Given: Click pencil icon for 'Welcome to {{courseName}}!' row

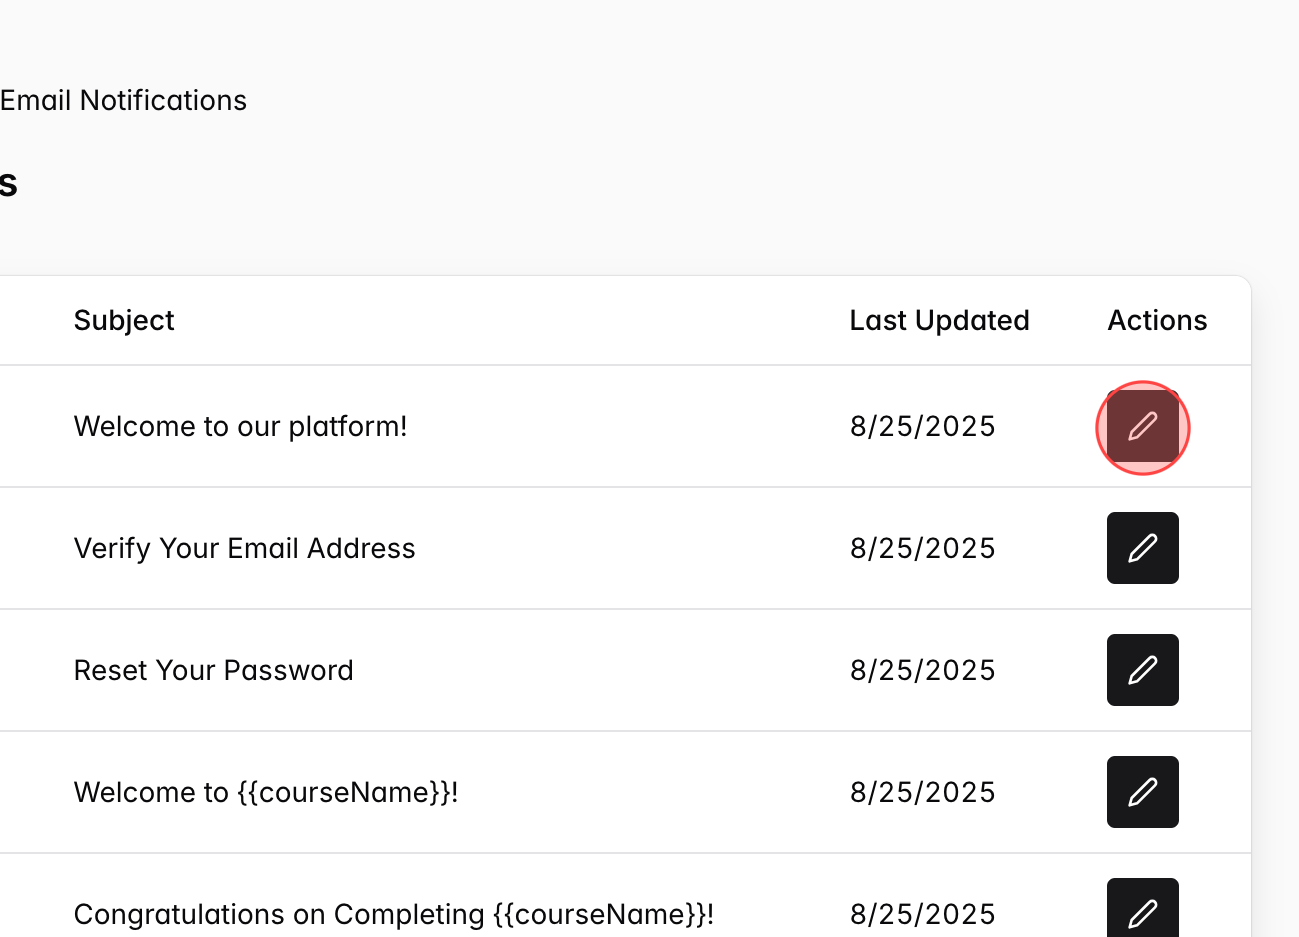Looking at the screenshot, I should pos(1142,792).
